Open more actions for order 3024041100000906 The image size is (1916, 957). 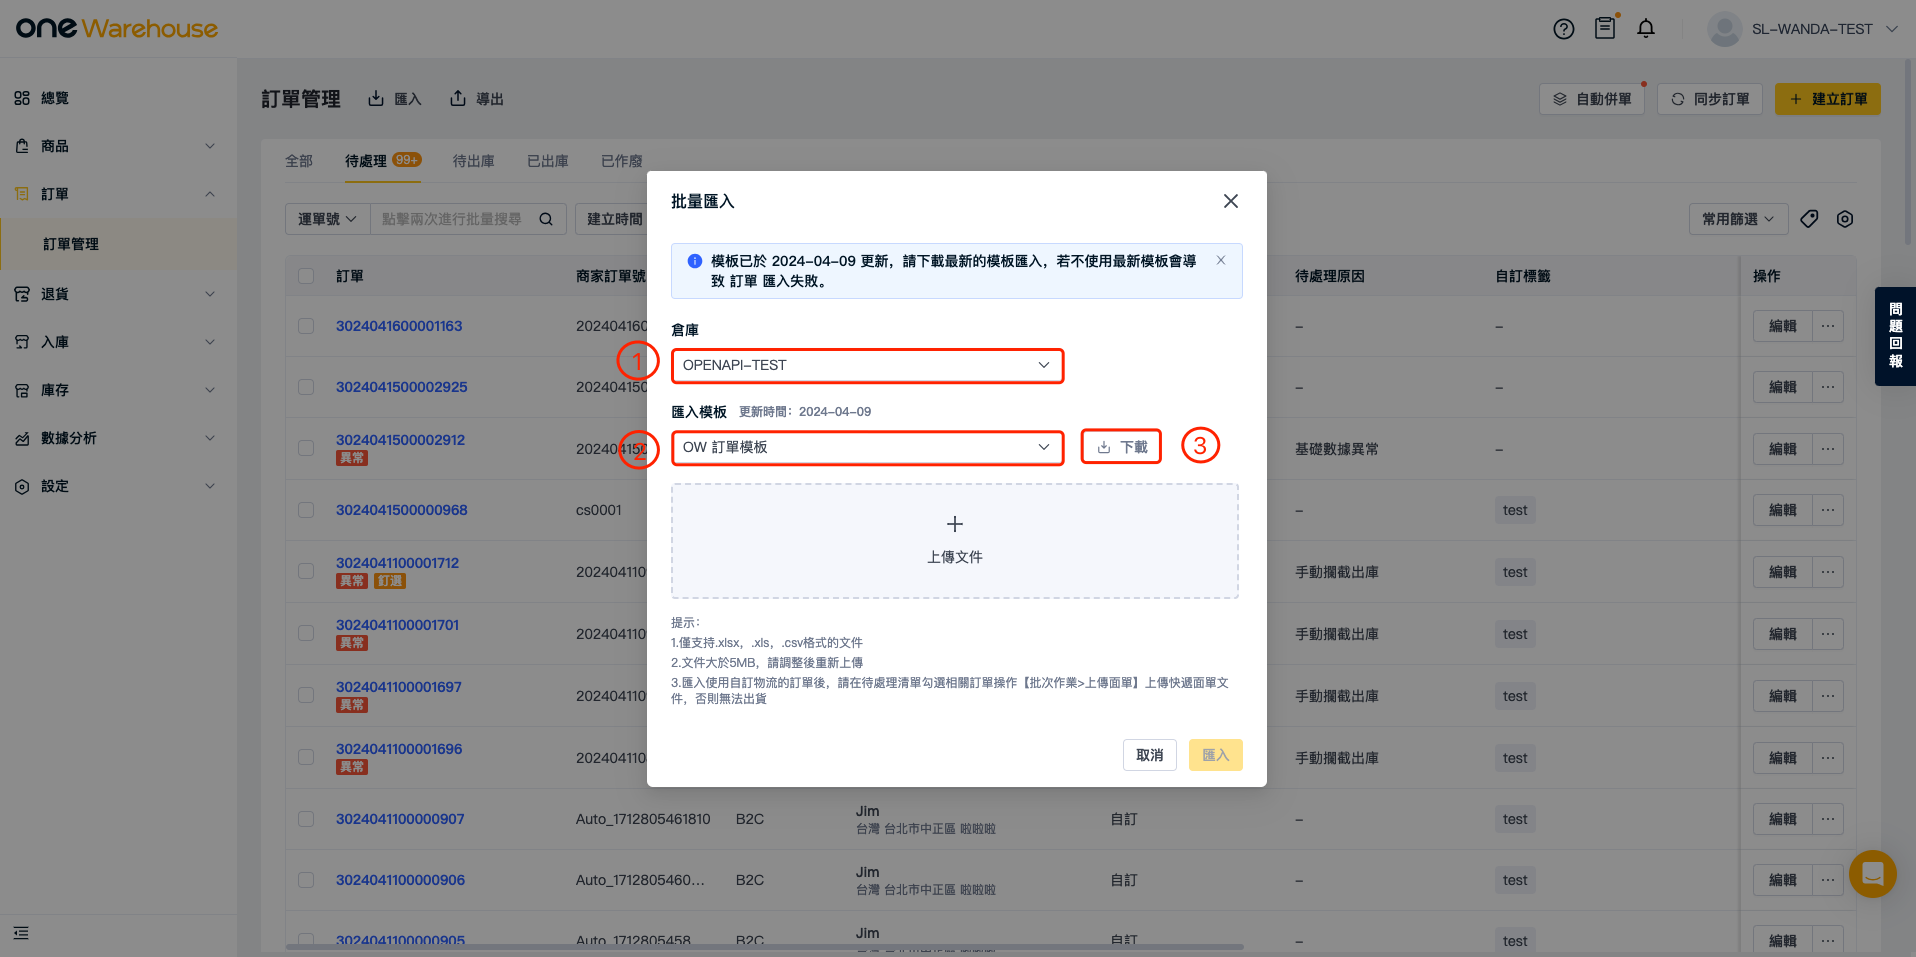click(x=1828, y=880)
